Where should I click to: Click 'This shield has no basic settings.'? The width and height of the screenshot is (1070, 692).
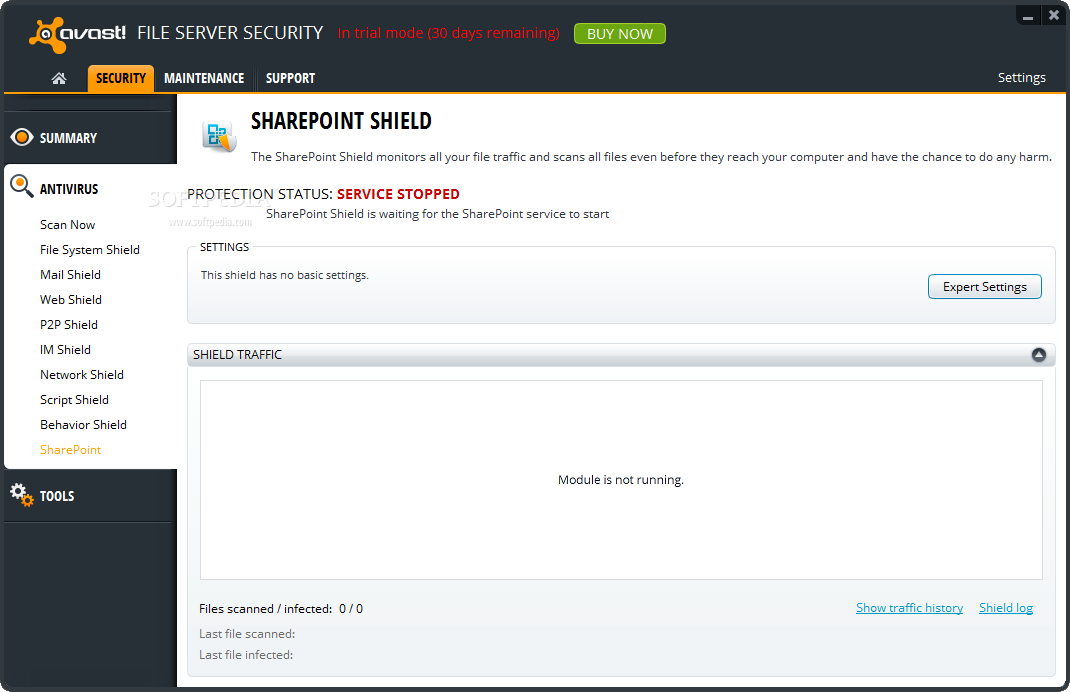[285, 275]
